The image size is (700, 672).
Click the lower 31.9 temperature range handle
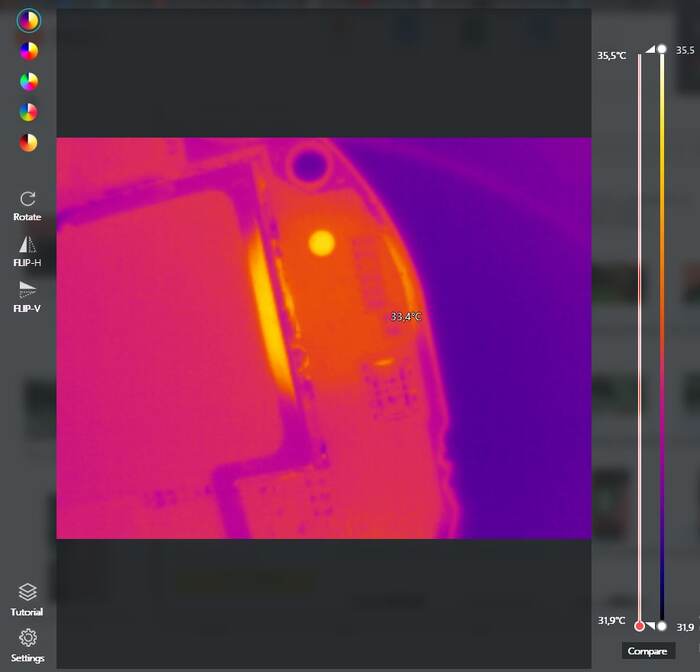[661, 626]
